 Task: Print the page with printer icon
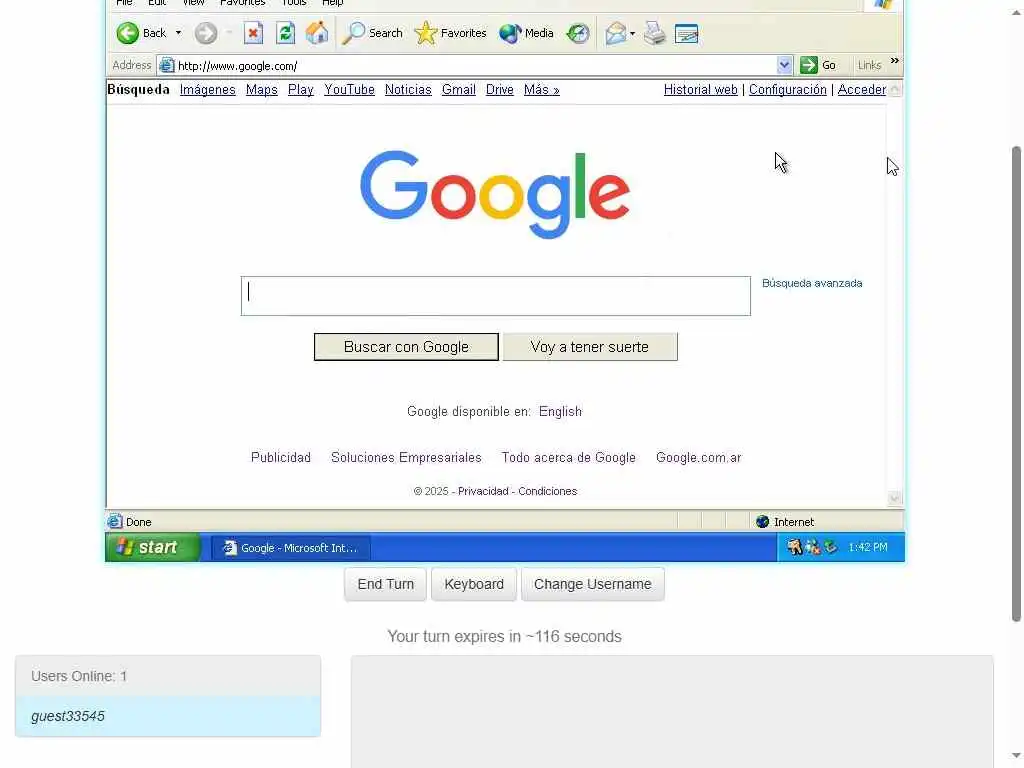tap(654, 33)
